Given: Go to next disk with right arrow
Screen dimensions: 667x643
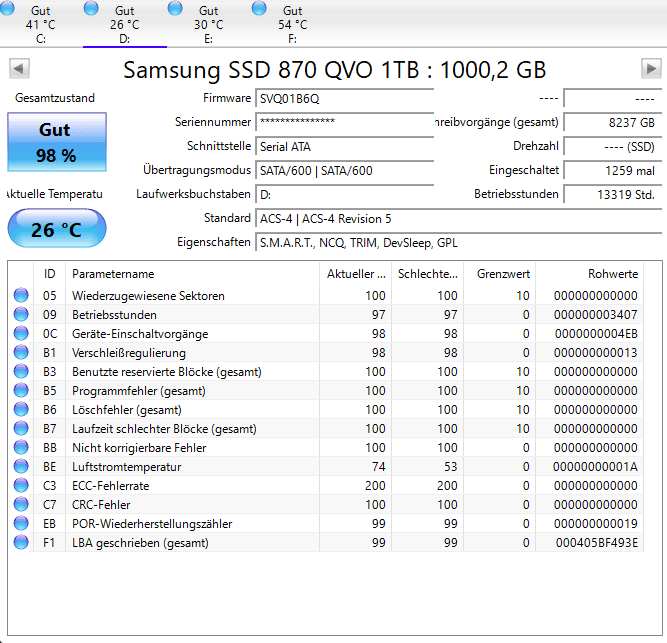Looking at the screenshot, I should (x=651, y=68).
